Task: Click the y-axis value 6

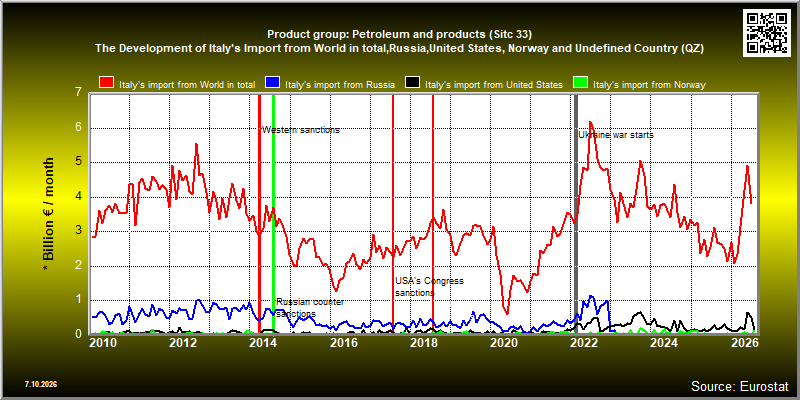Action: (x=78, y=128)
